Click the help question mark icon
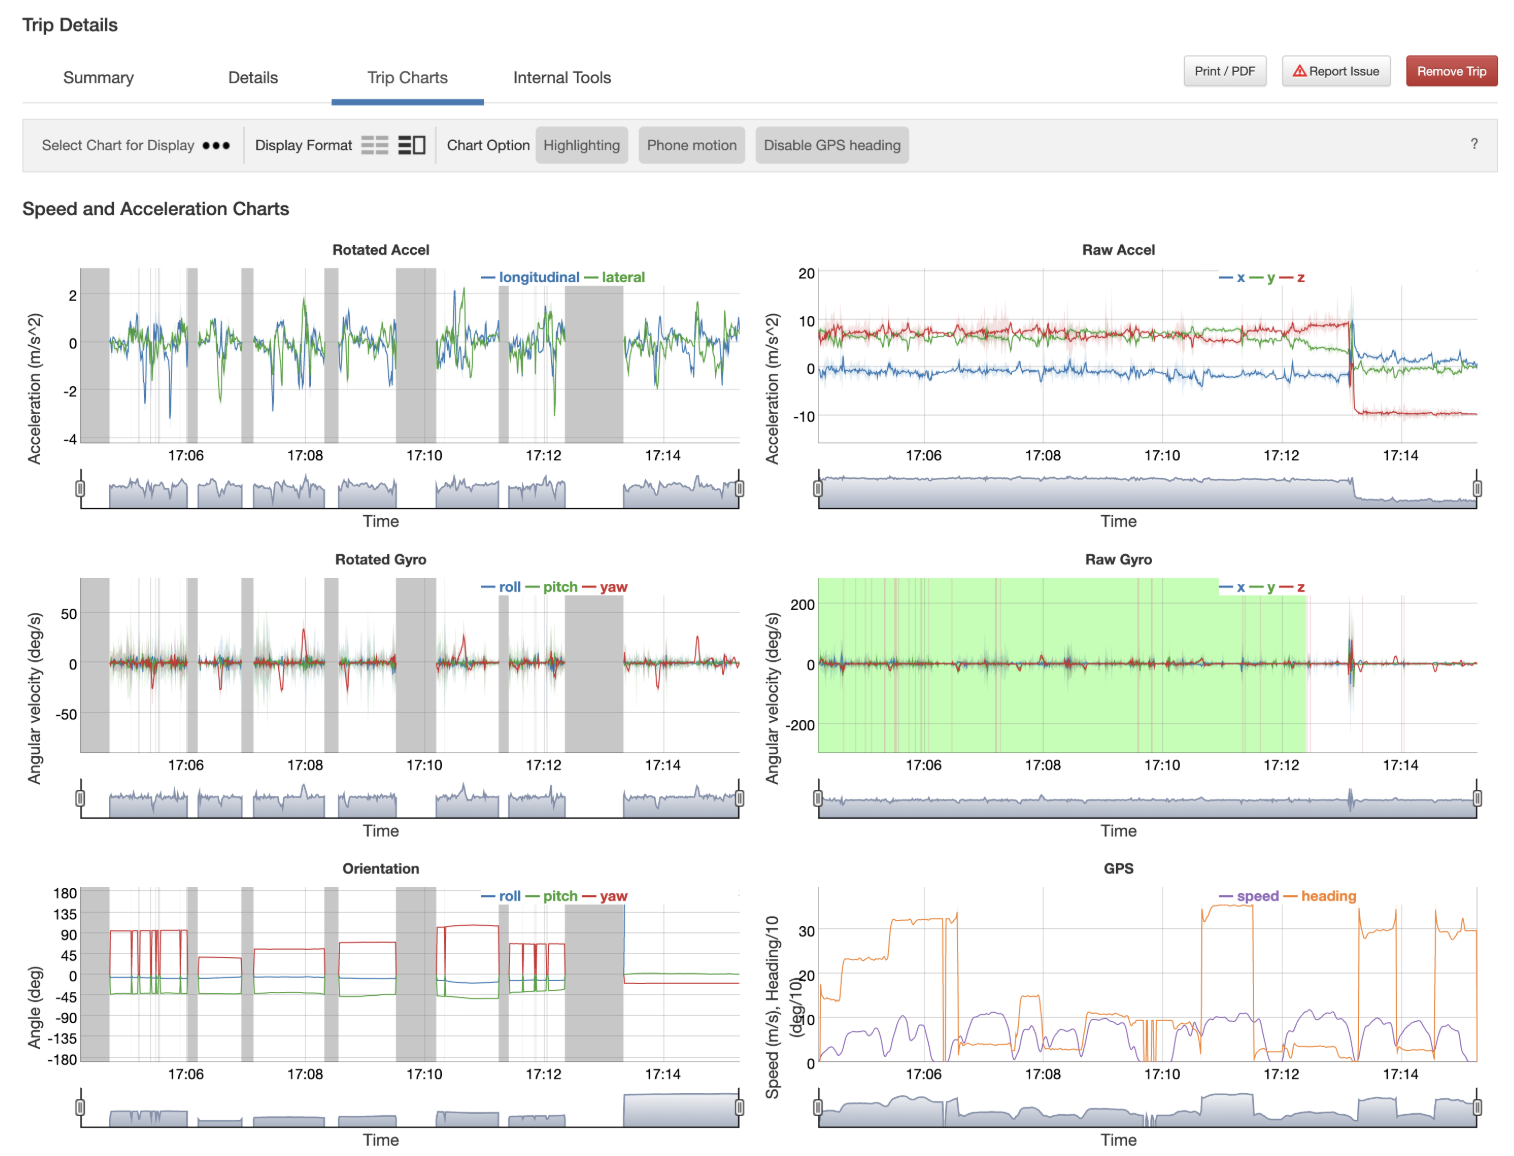 (1474, 144)
